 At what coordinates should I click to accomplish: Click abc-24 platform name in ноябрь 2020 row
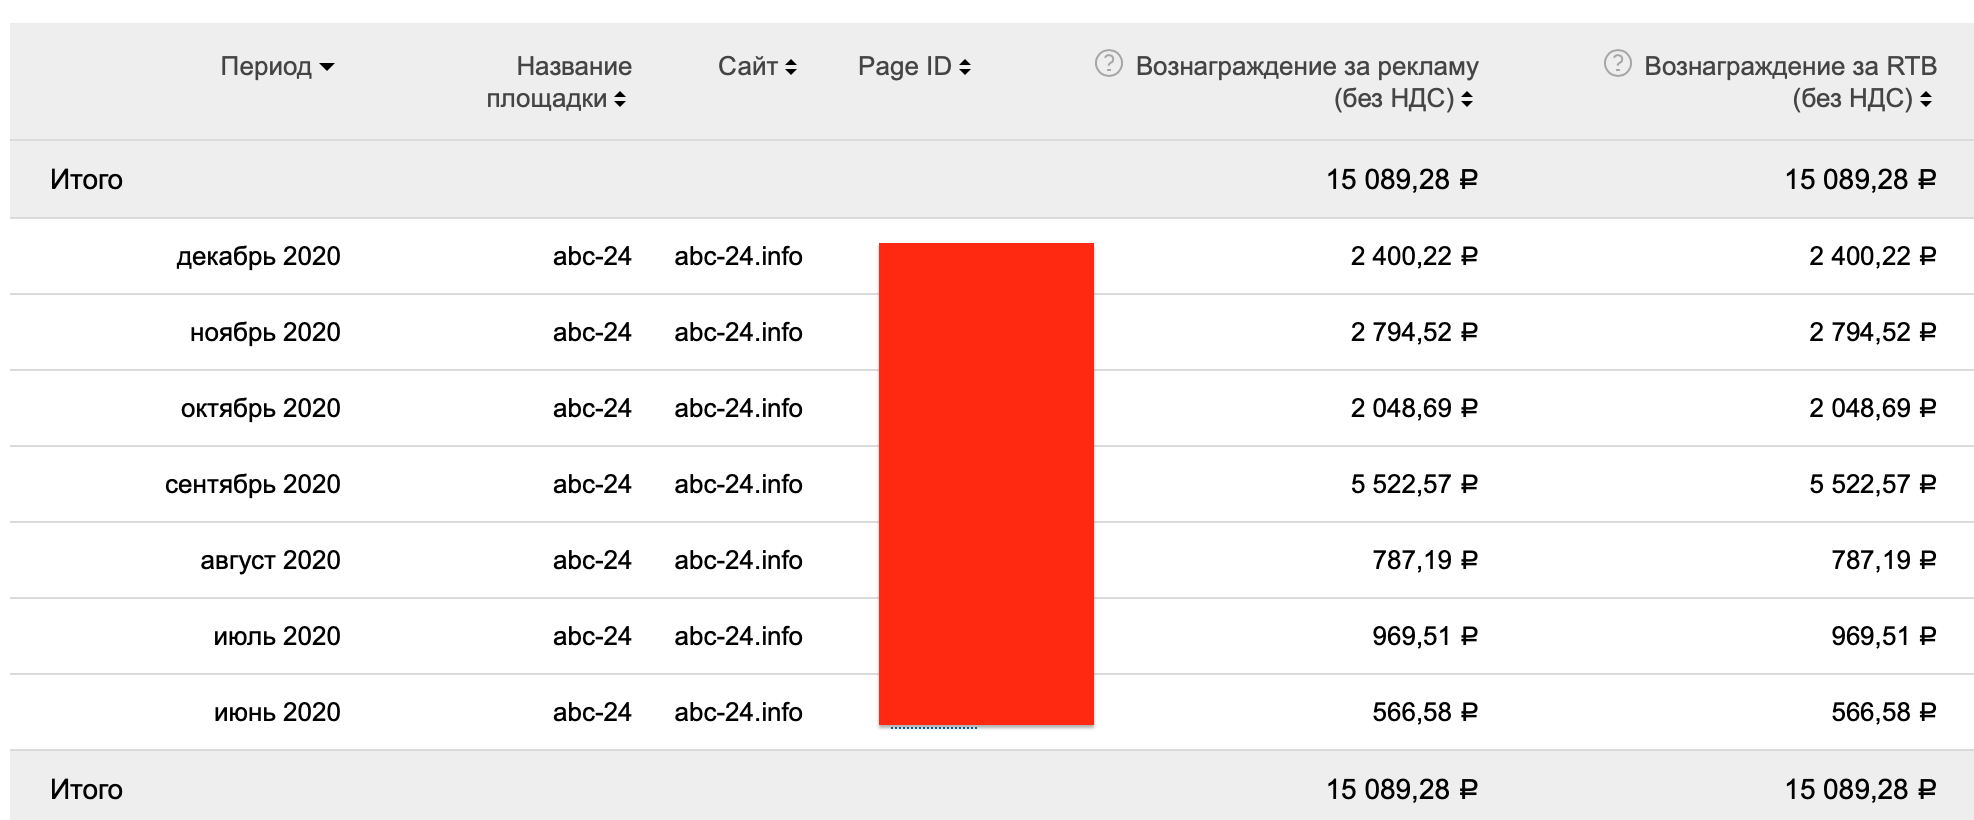tap(592, 332)
